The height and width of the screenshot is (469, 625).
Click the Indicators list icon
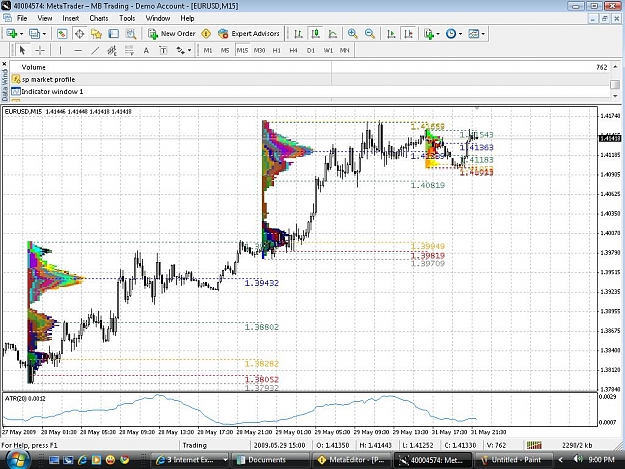429,34
